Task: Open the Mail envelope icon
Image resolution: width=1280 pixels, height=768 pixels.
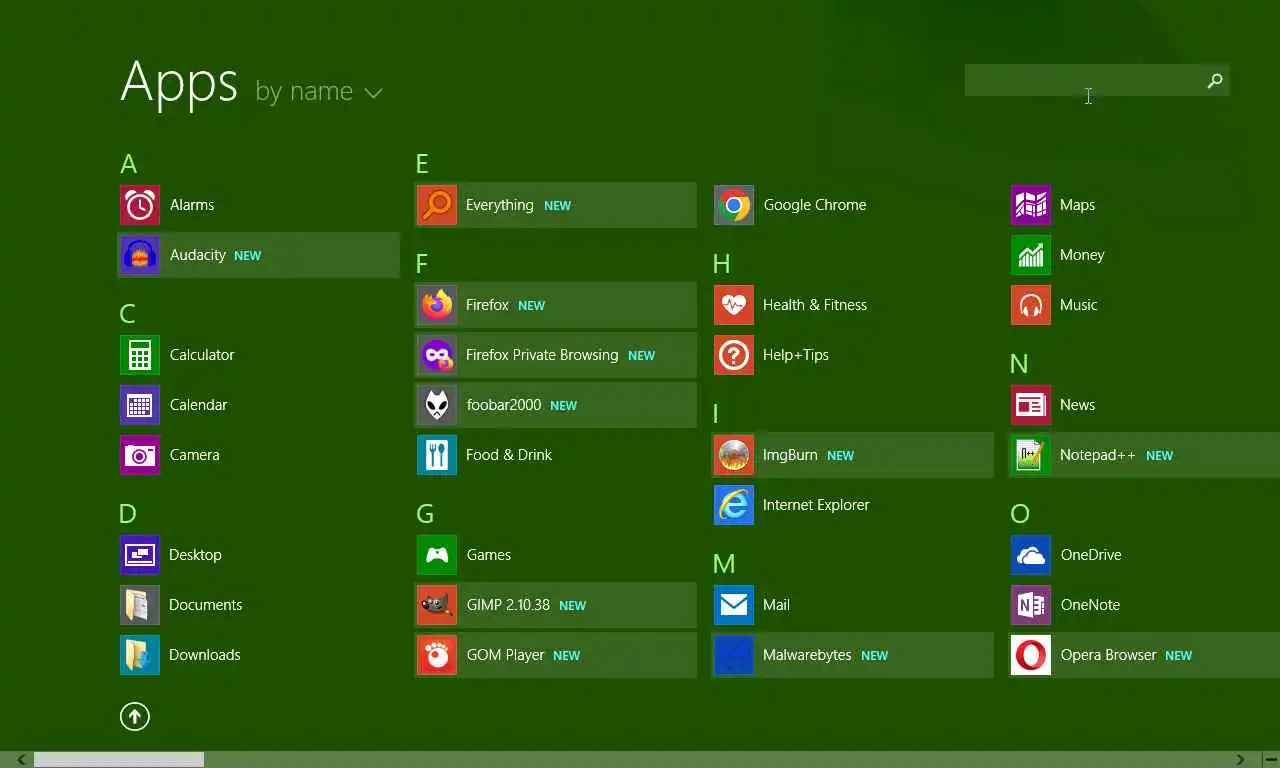Action: point(734,605)
